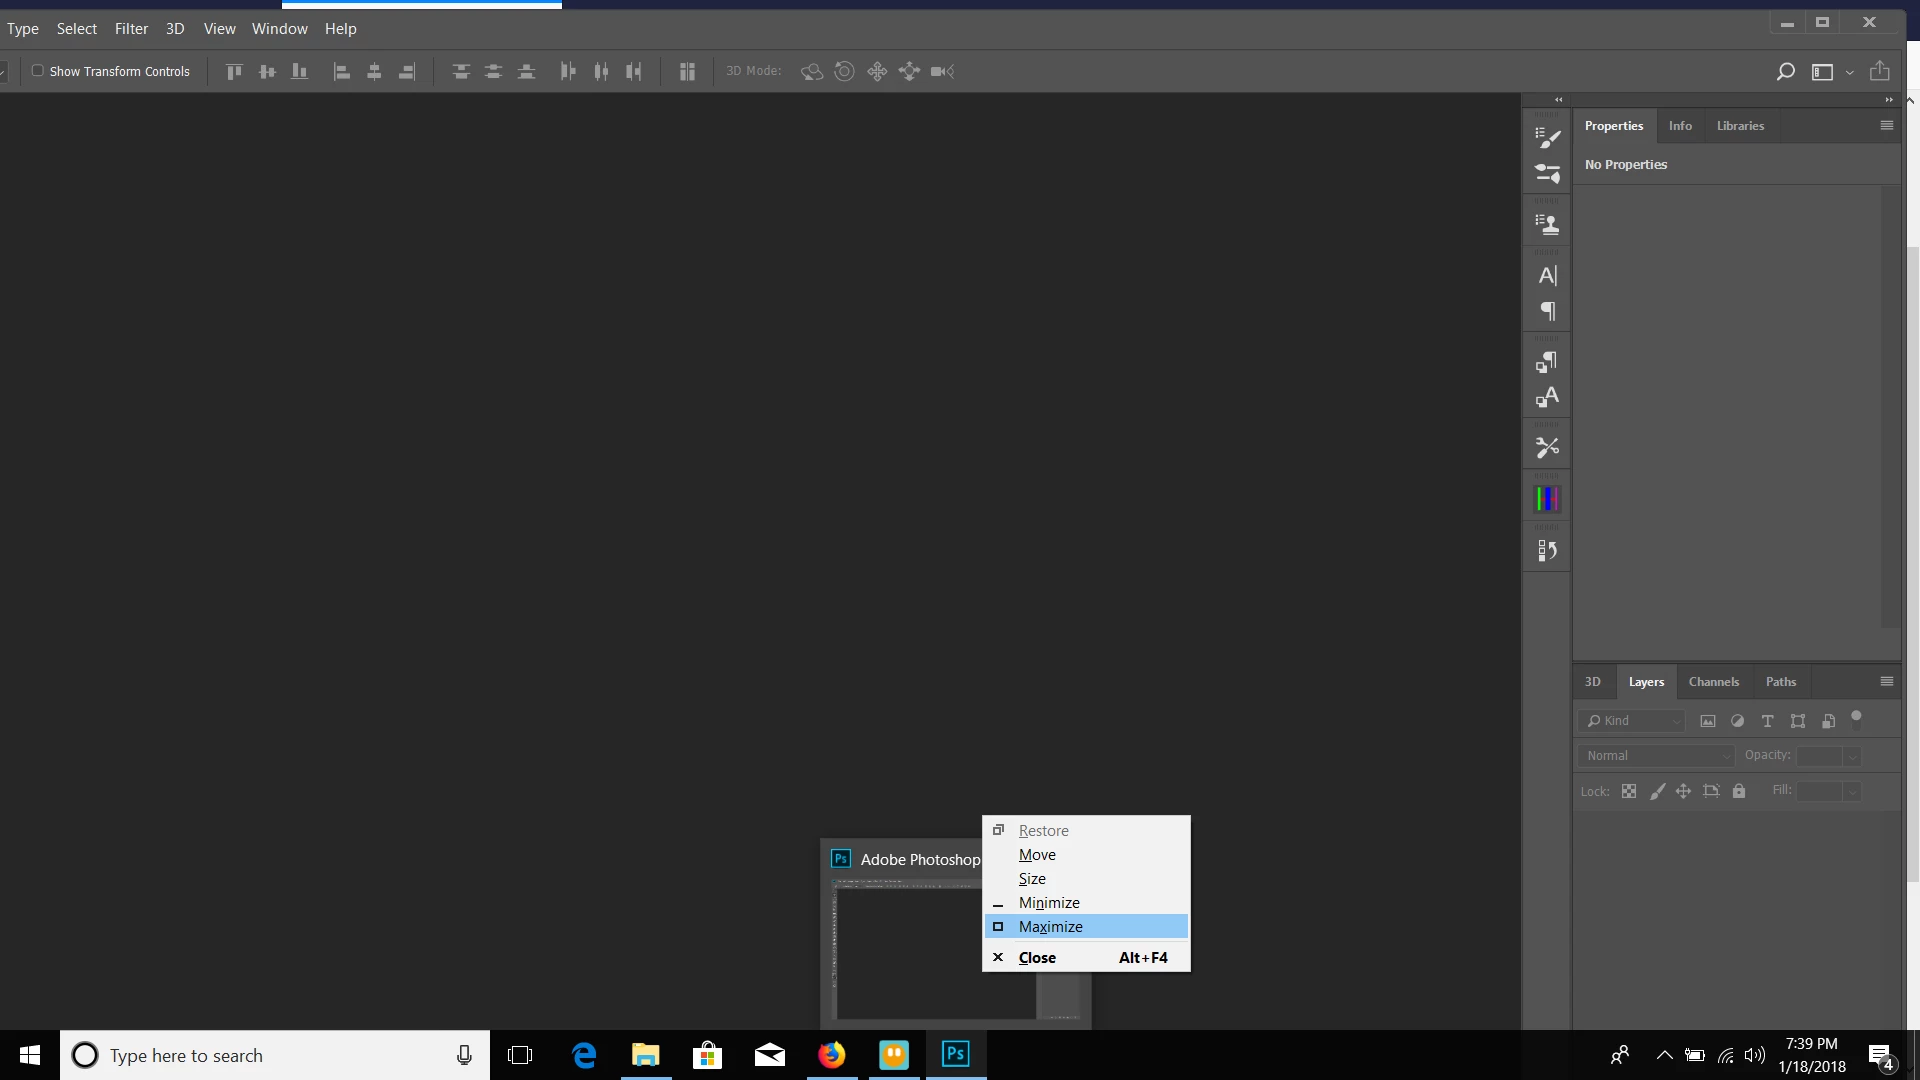
Task: Open the History panel icon
Action: [x=1547, y=550]
